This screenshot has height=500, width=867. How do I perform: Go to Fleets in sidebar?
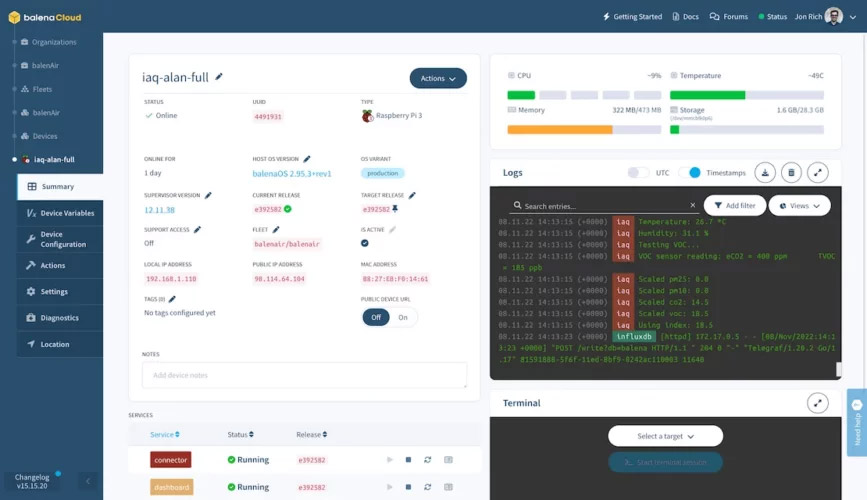(x=36, y=89)
